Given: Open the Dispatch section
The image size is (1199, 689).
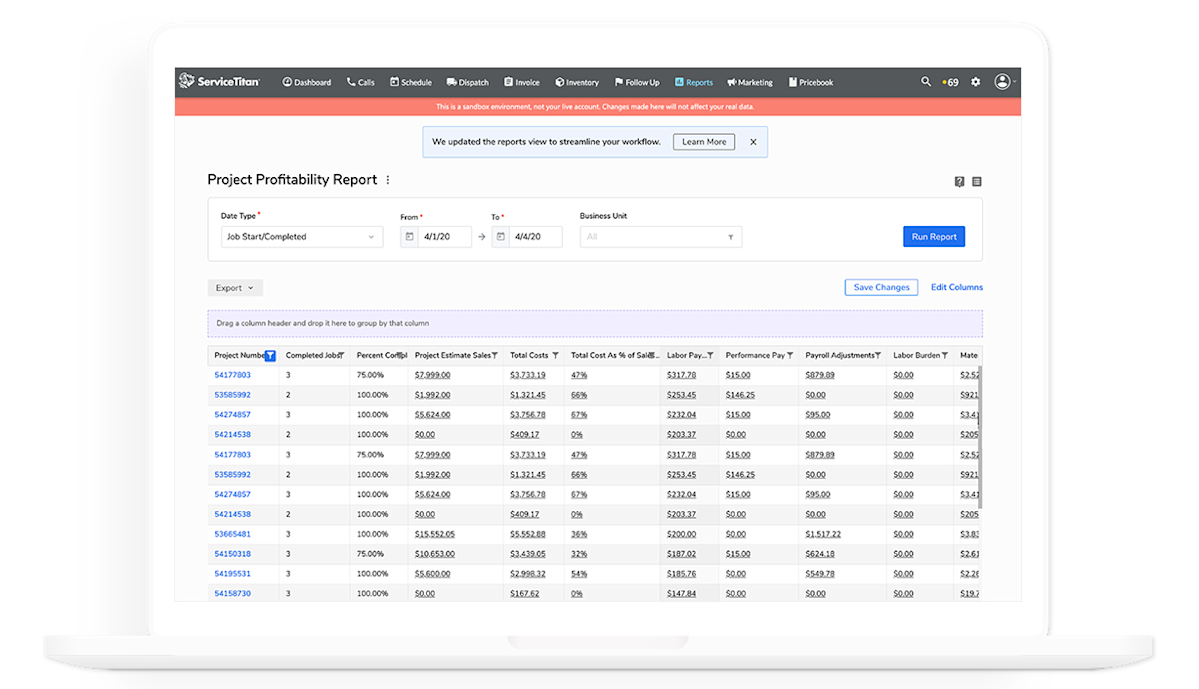Looking at the screenshot, I should coord(467,82).
